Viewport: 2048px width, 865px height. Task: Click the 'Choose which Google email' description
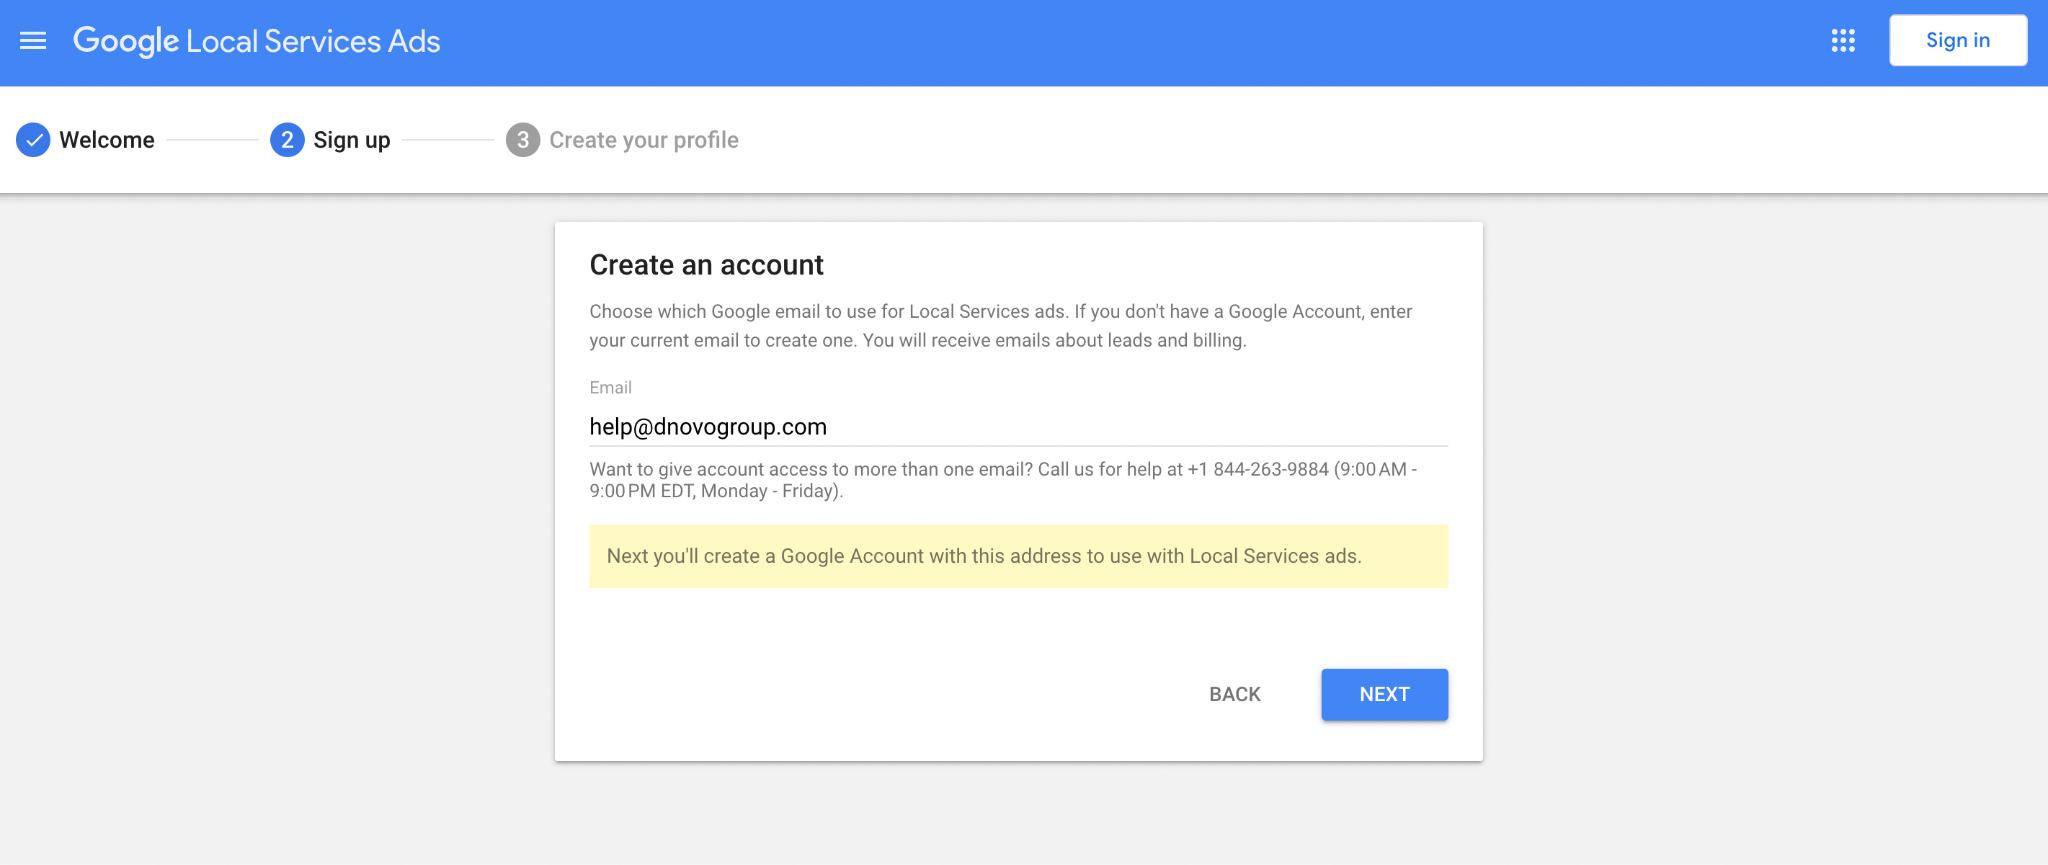(1000, 326)
